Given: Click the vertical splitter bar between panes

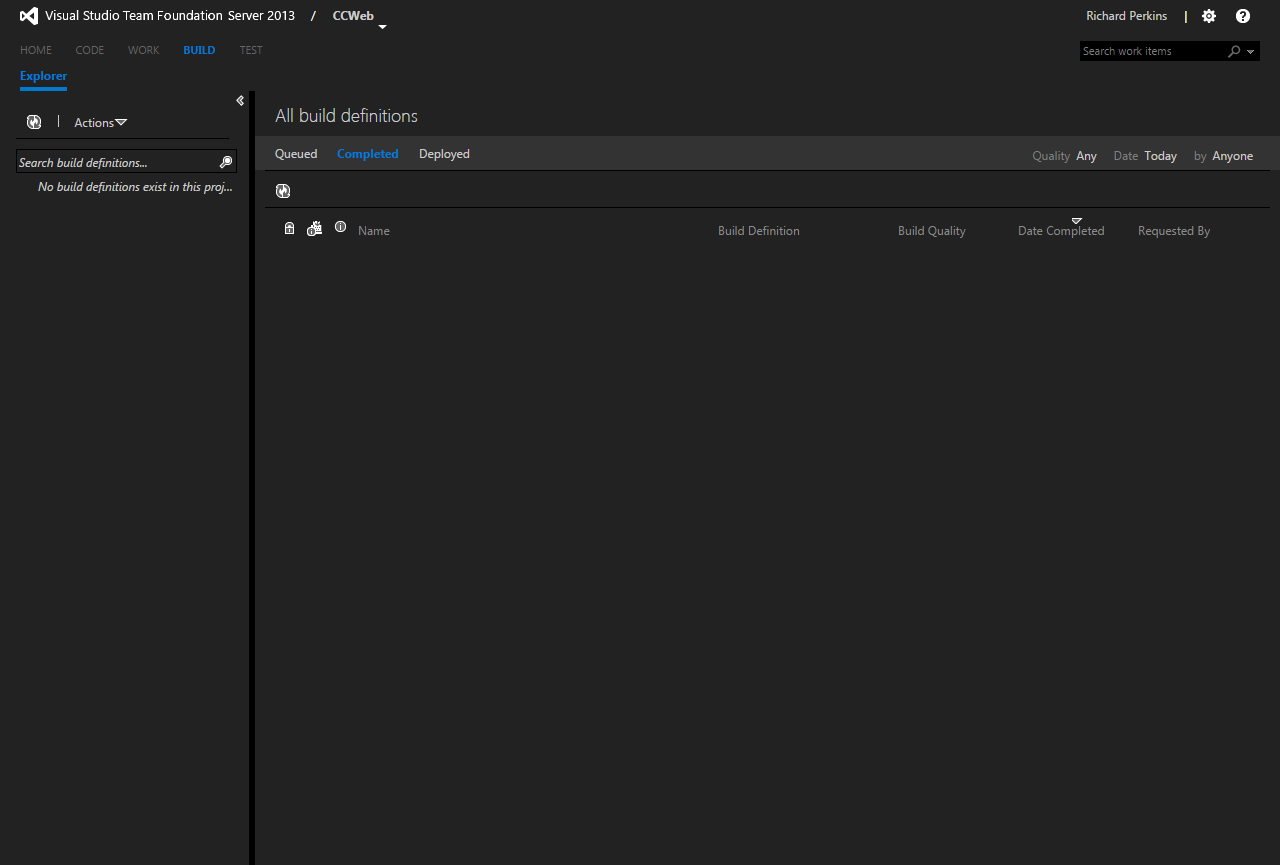Looking at the screenshot, I should [x=252, y=478].
